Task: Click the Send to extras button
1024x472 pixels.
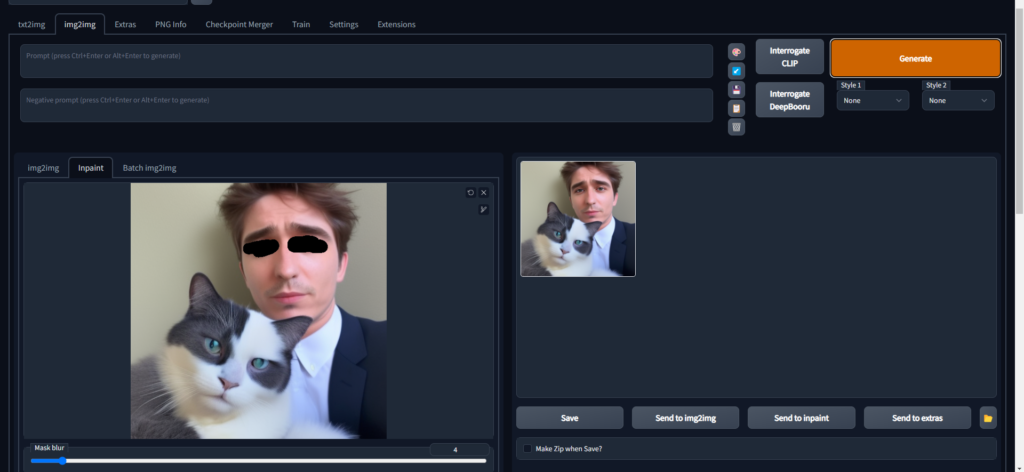Action: tap(917, 418)
